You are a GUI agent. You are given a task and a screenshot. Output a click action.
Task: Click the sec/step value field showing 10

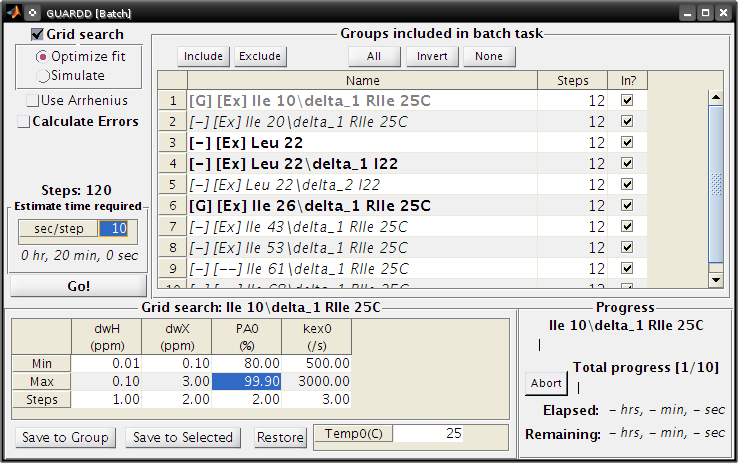click(x=113, y=229)
